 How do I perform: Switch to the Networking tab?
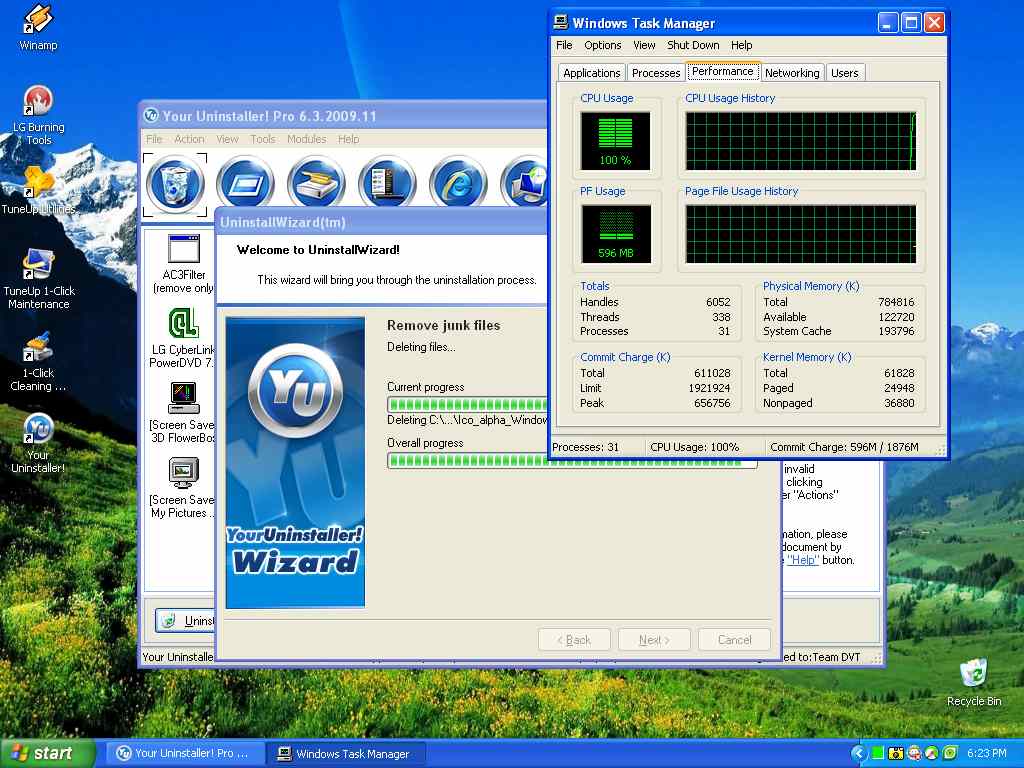click(x=792, y=72)
